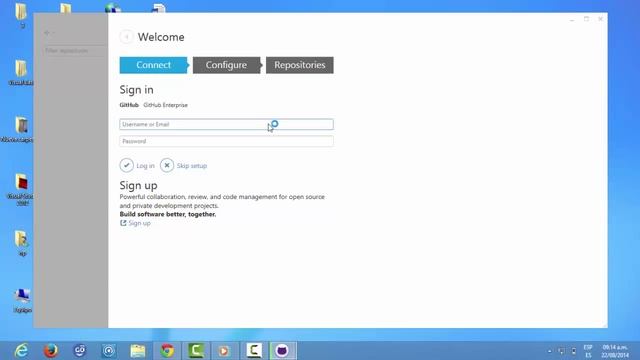Switch to GitHub Enterprise sign-in
This screenshot has width=640, height=360.
pos(165,105)
